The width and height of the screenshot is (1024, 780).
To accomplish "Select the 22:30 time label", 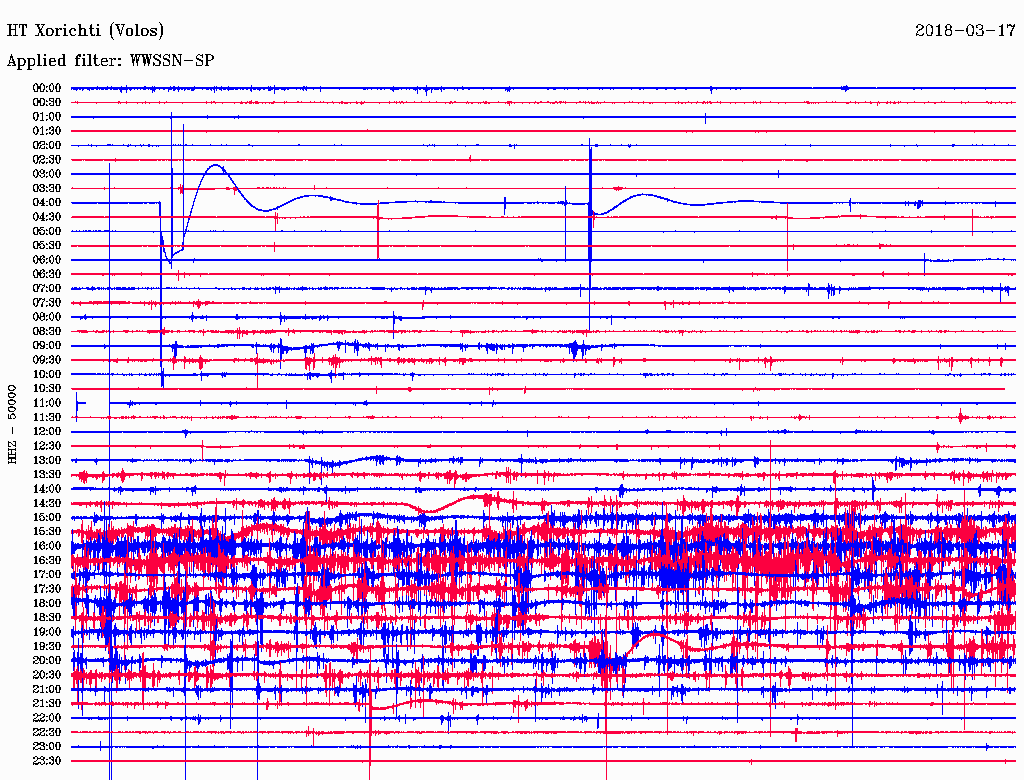I will (x=47, y=733).
